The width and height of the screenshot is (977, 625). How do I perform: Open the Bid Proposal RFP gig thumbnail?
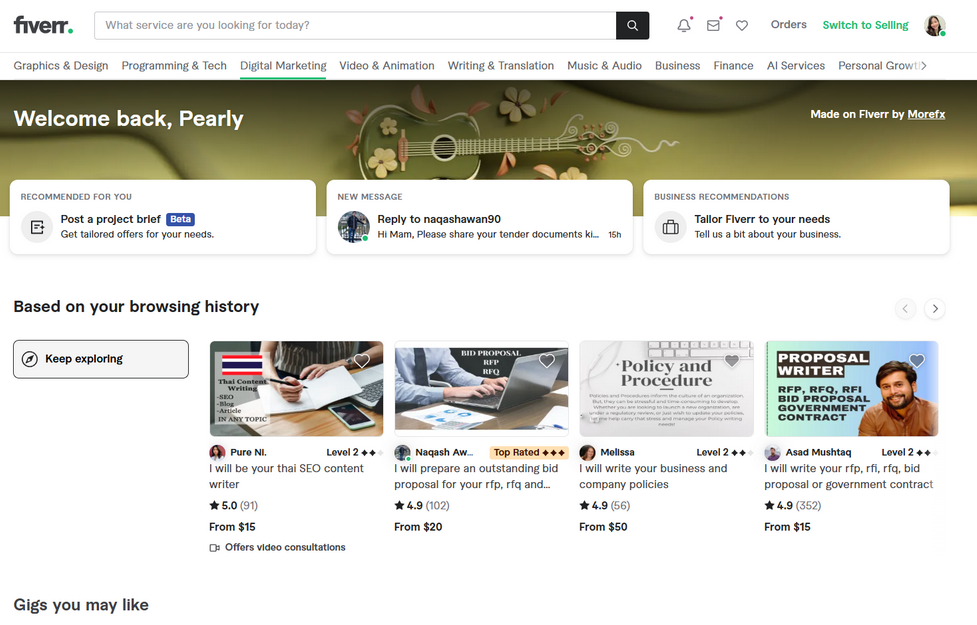(482, 388)
